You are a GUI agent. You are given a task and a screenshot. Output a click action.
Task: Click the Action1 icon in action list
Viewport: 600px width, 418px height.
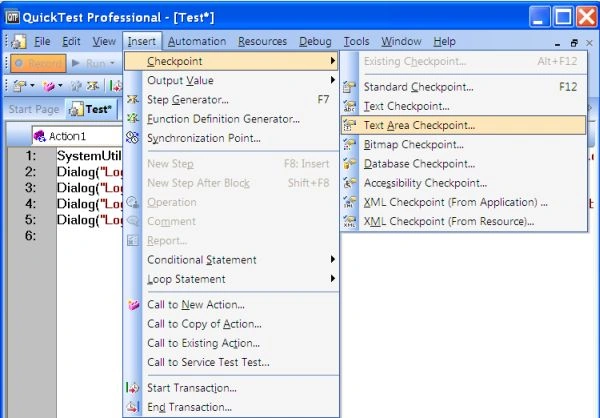tap(39, 136)
